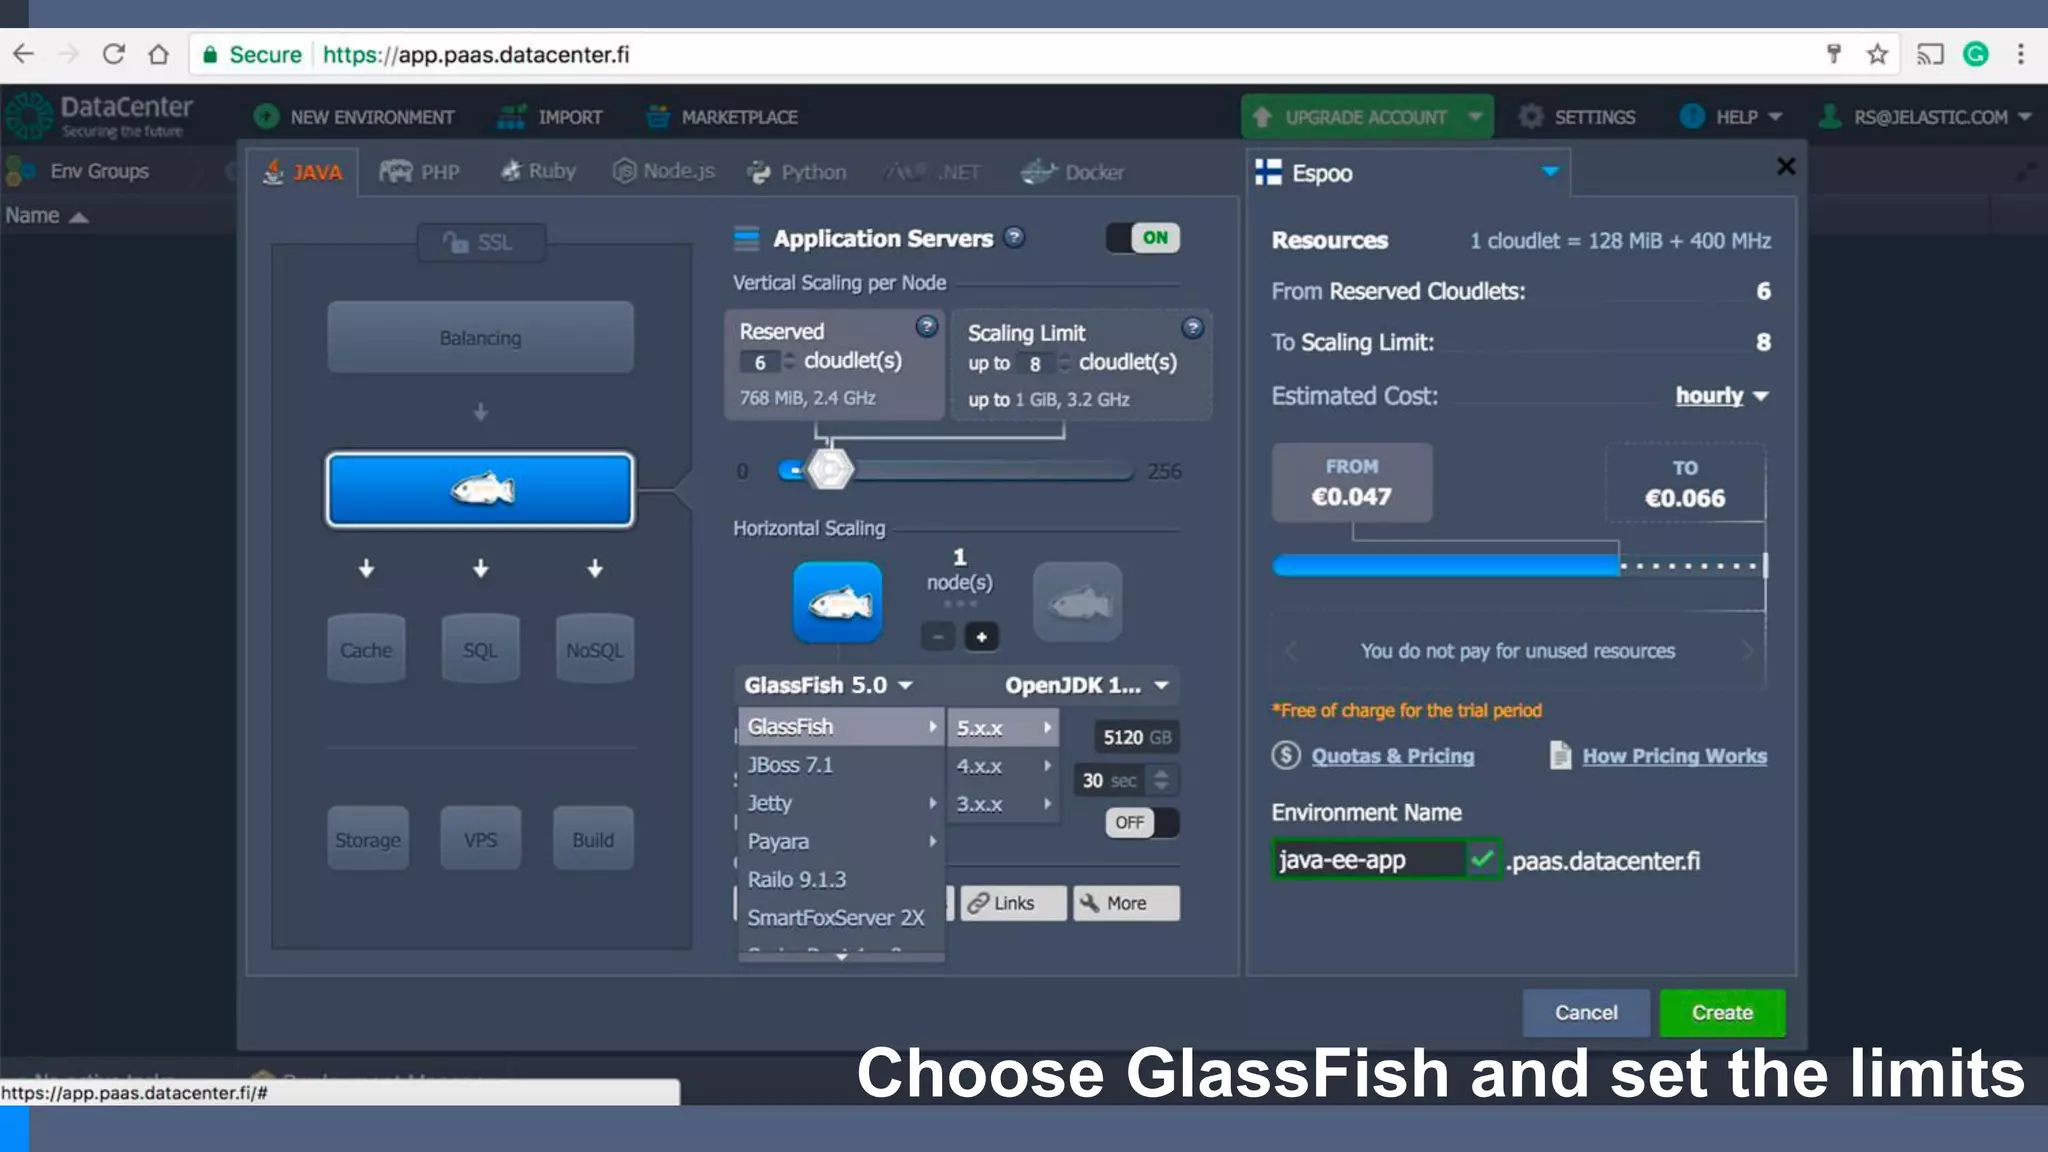Choose GlassFish 4.x.x version
The image size is (2048, 1152).
pyautogui.click(x=1003, y=766)
